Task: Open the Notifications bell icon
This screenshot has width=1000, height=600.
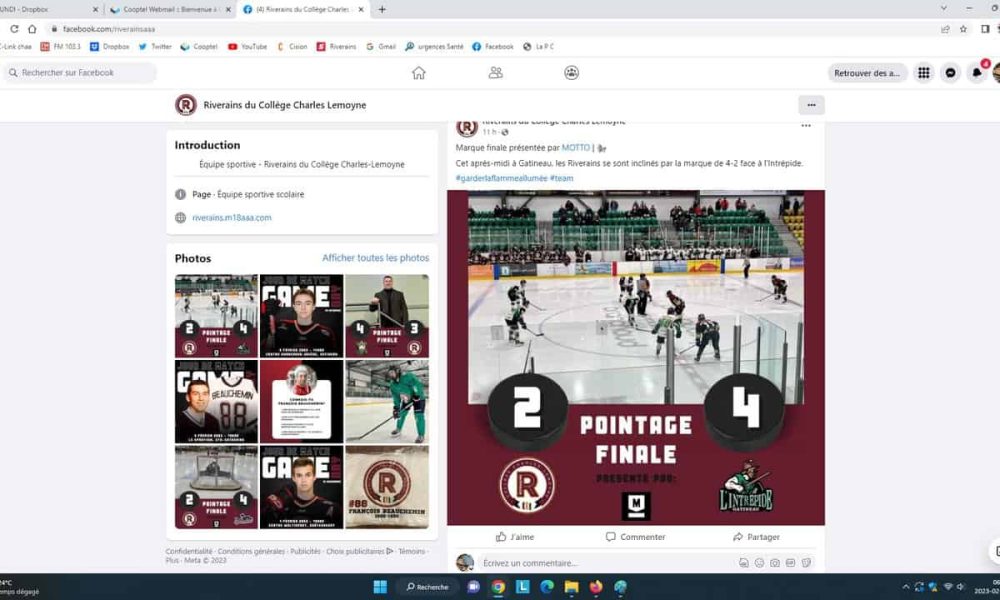Action: click(x=977, y=74)
